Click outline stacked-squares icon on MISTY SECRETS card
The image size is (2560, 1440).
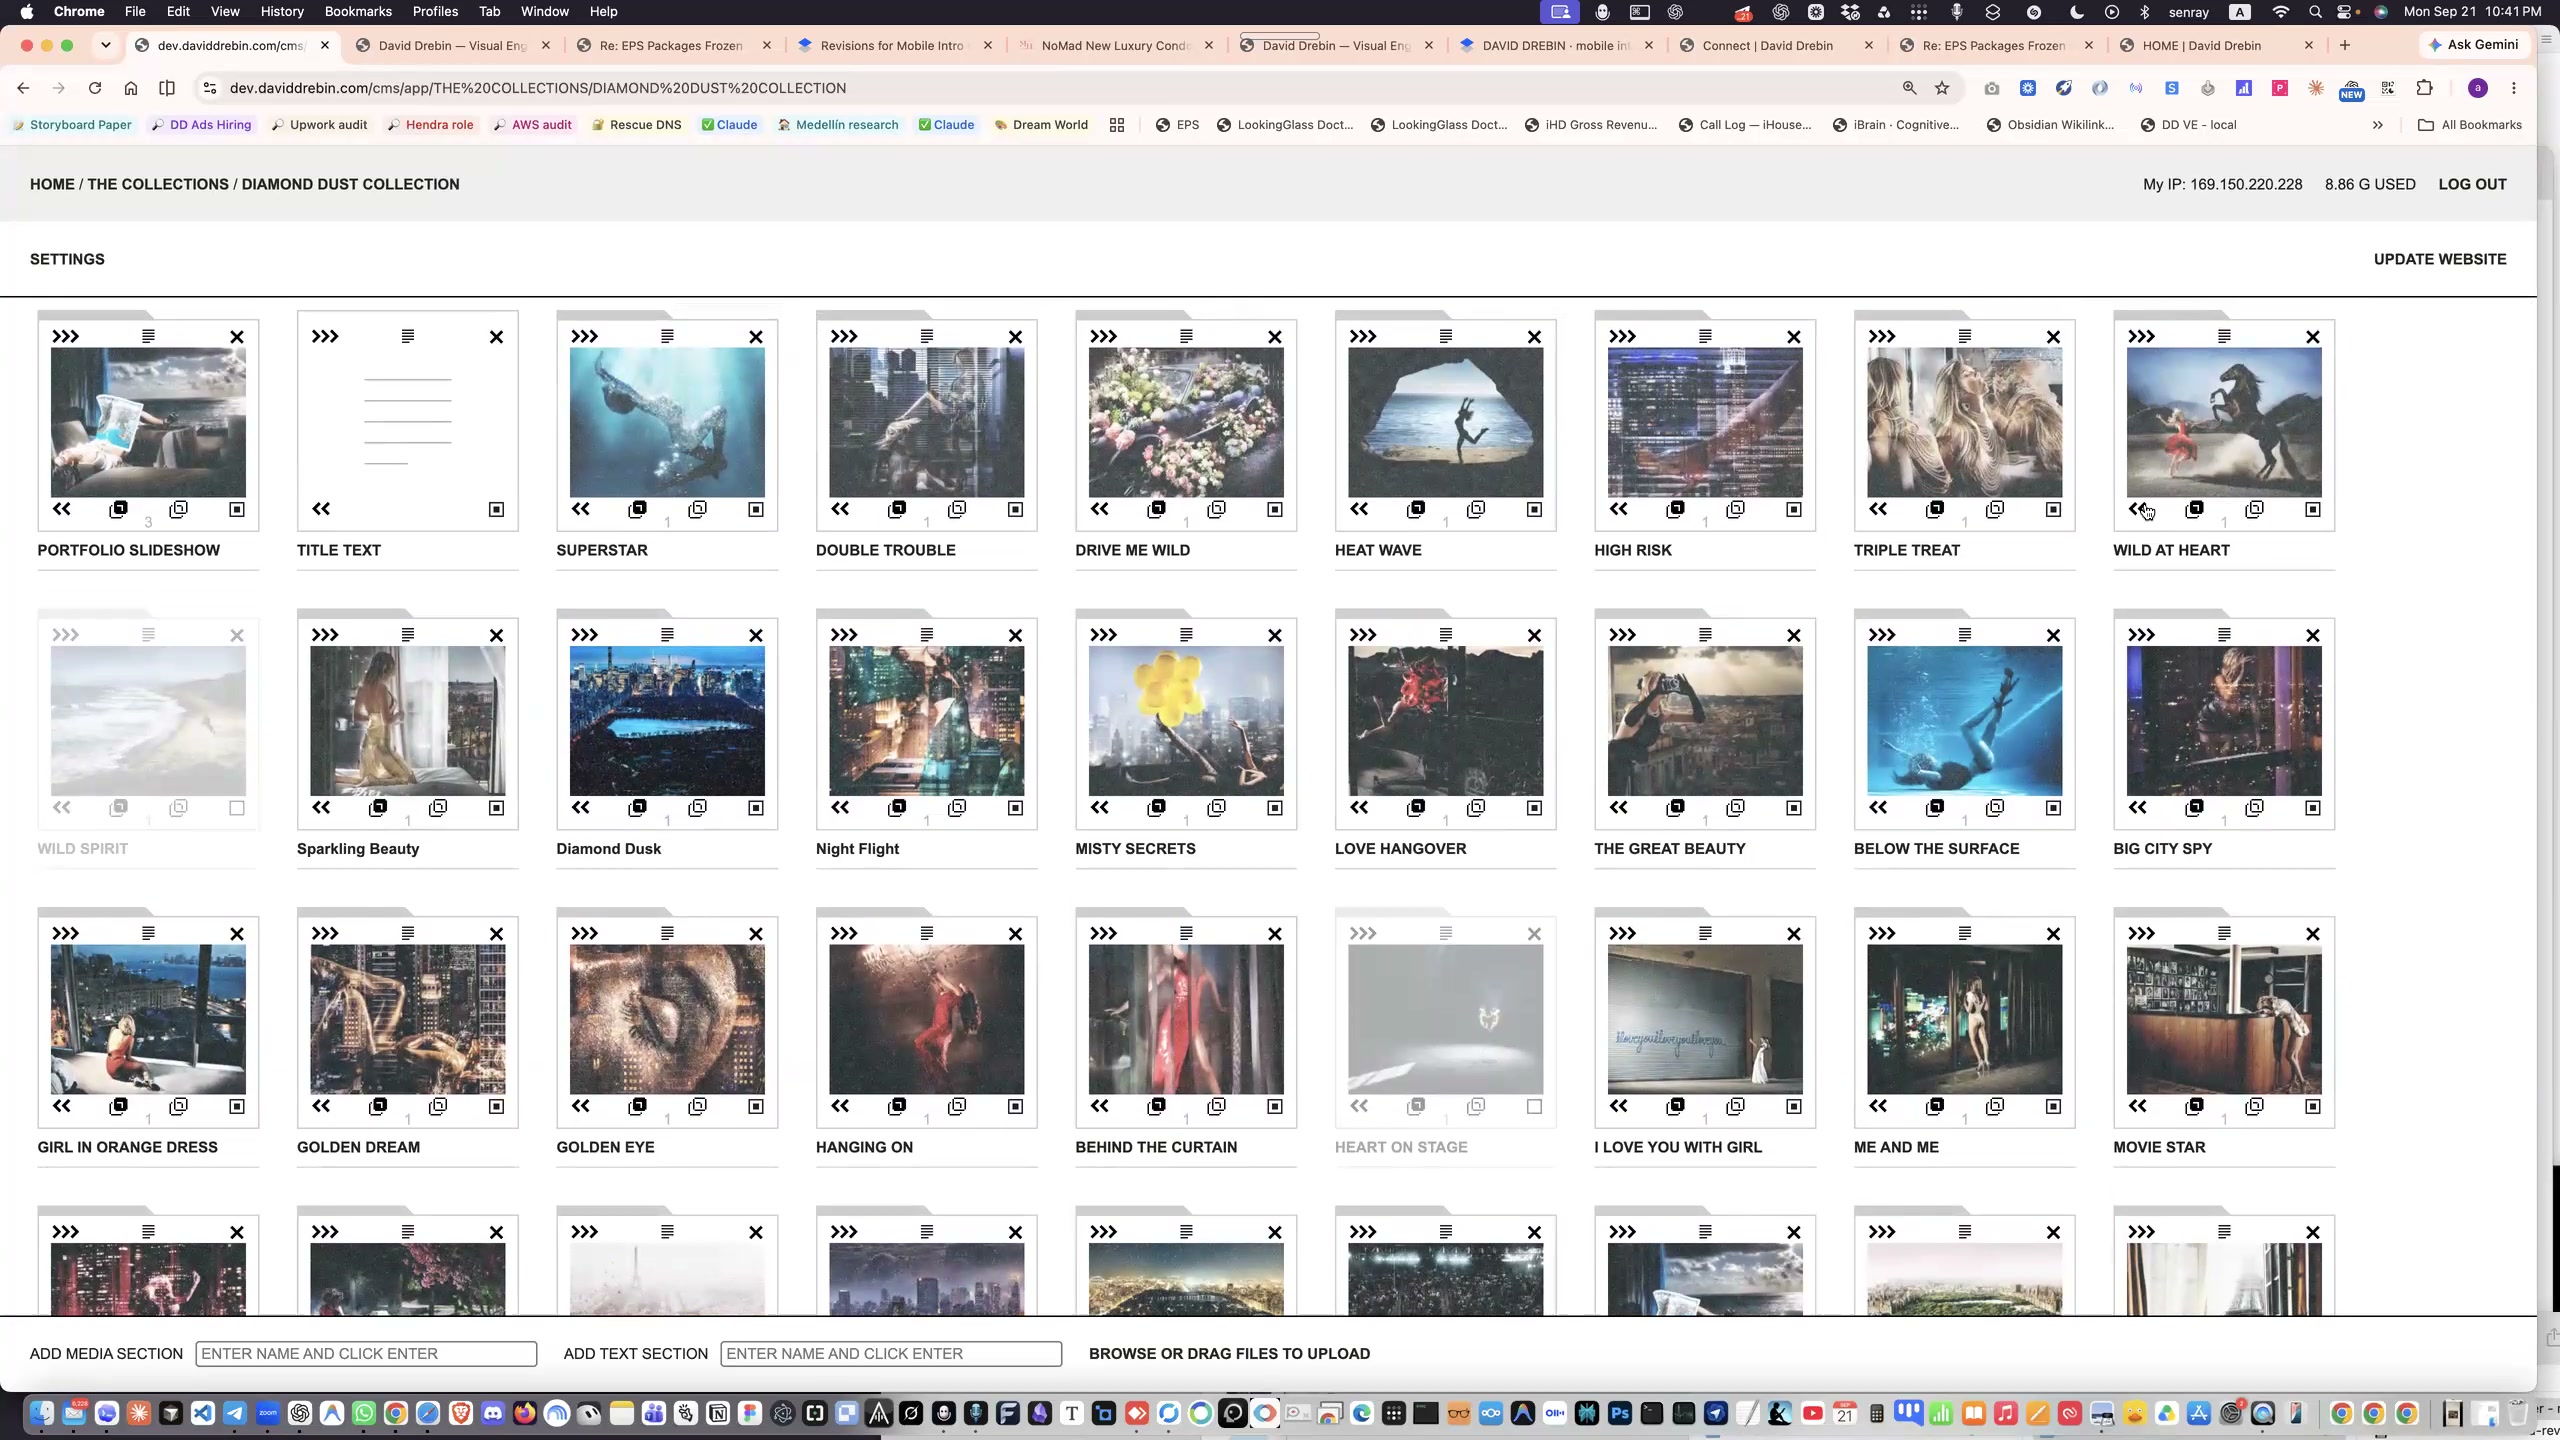click(x=1216, y=807)
